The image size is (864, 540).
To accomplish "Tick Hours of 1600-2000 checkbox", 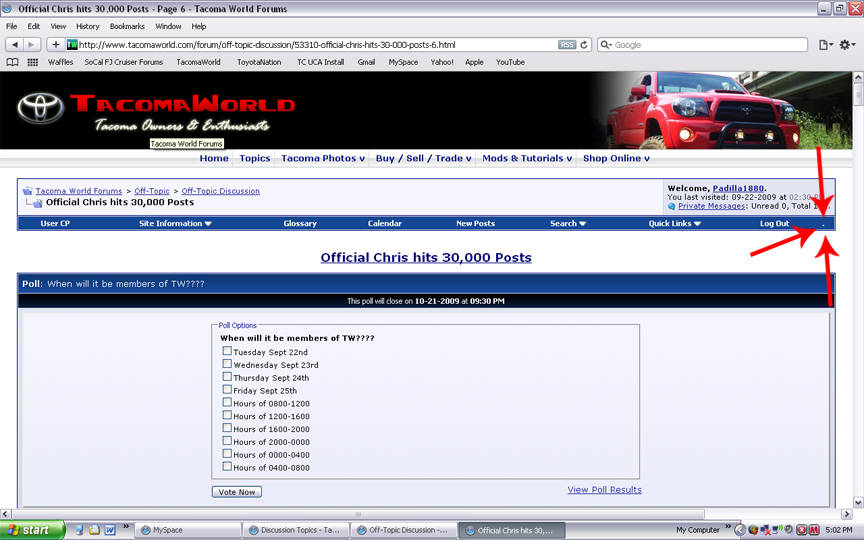I will [x=227, y=428].
